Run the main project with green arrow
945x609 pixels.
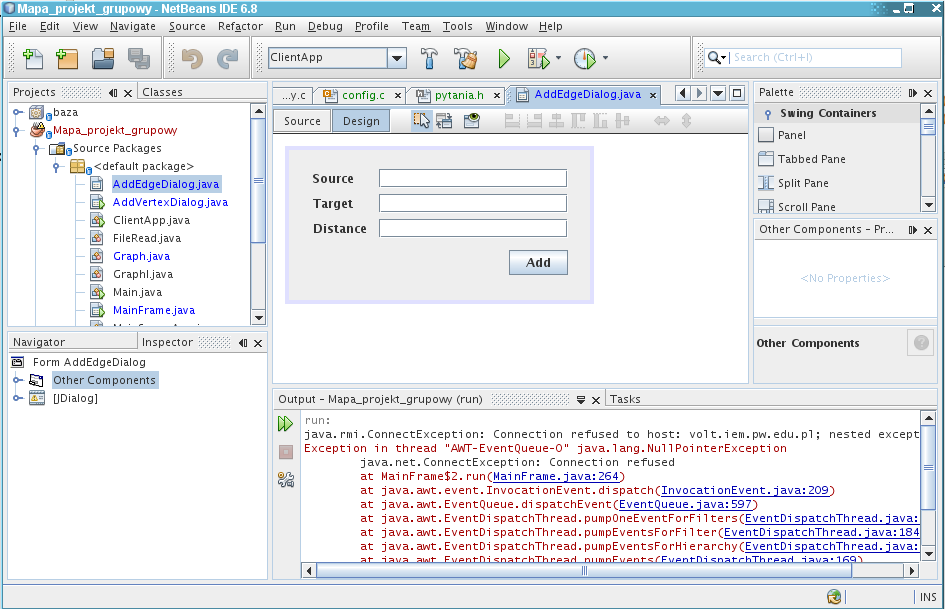click(x=504, y=58)
